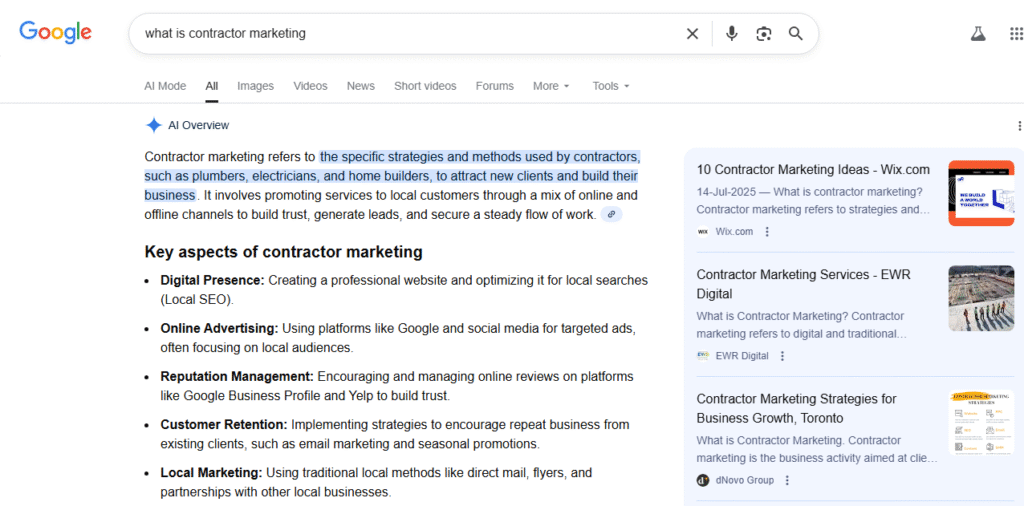Click the EWR Digital source name
Image resolution: width=1024 pixels, height=506 pixels.
point(742,356)
